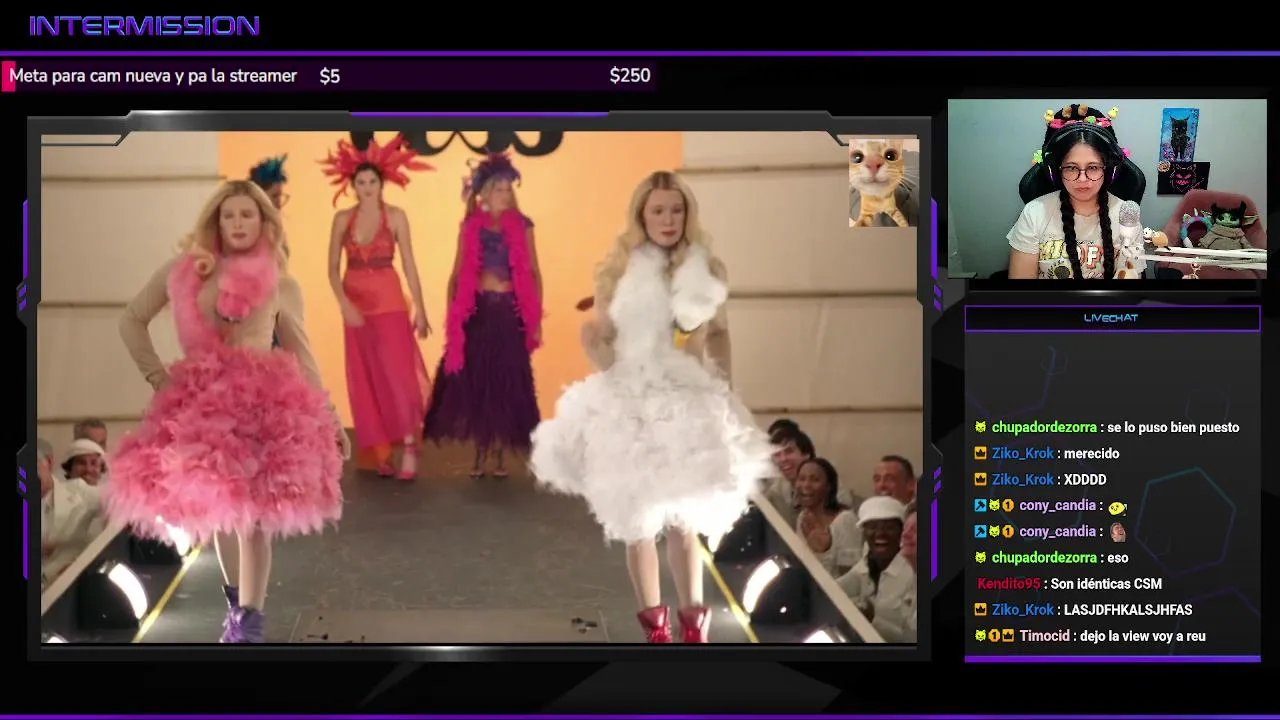Click the pink donation goal progress indicator
Viewport: 1280px width, 720px height.
(8, 76)
